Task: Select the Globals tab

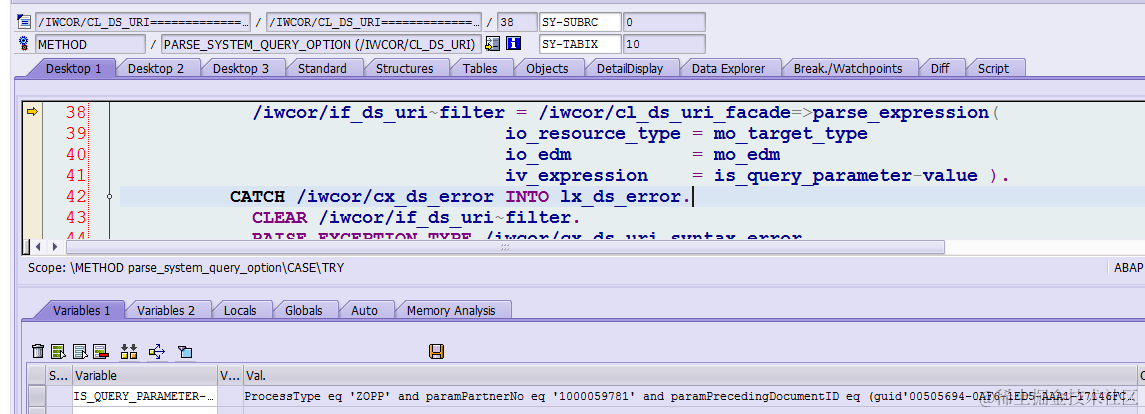Action: tap(304, 310)
